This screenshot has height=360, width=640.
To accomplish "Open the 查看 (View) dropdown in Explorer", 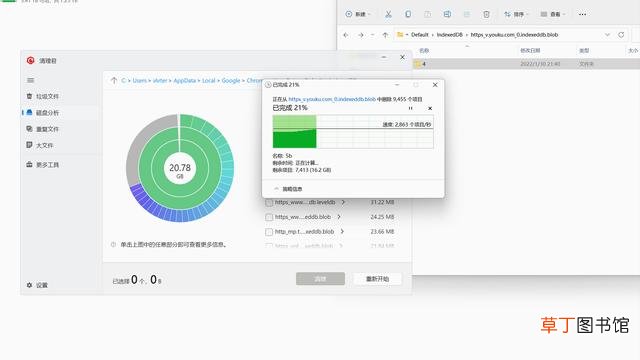I will [x=553, y=14].
